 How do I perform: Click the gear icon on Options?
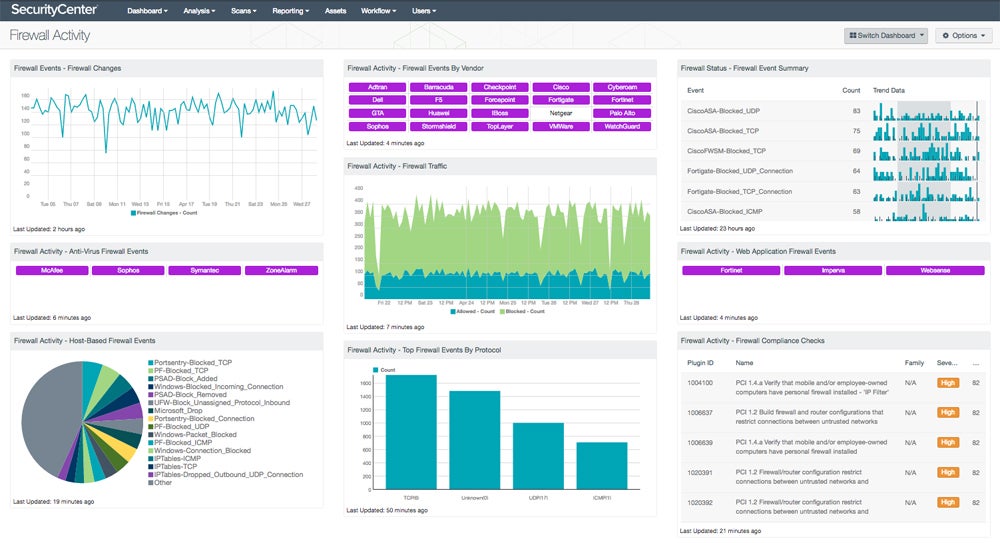[x=946, y=36]
